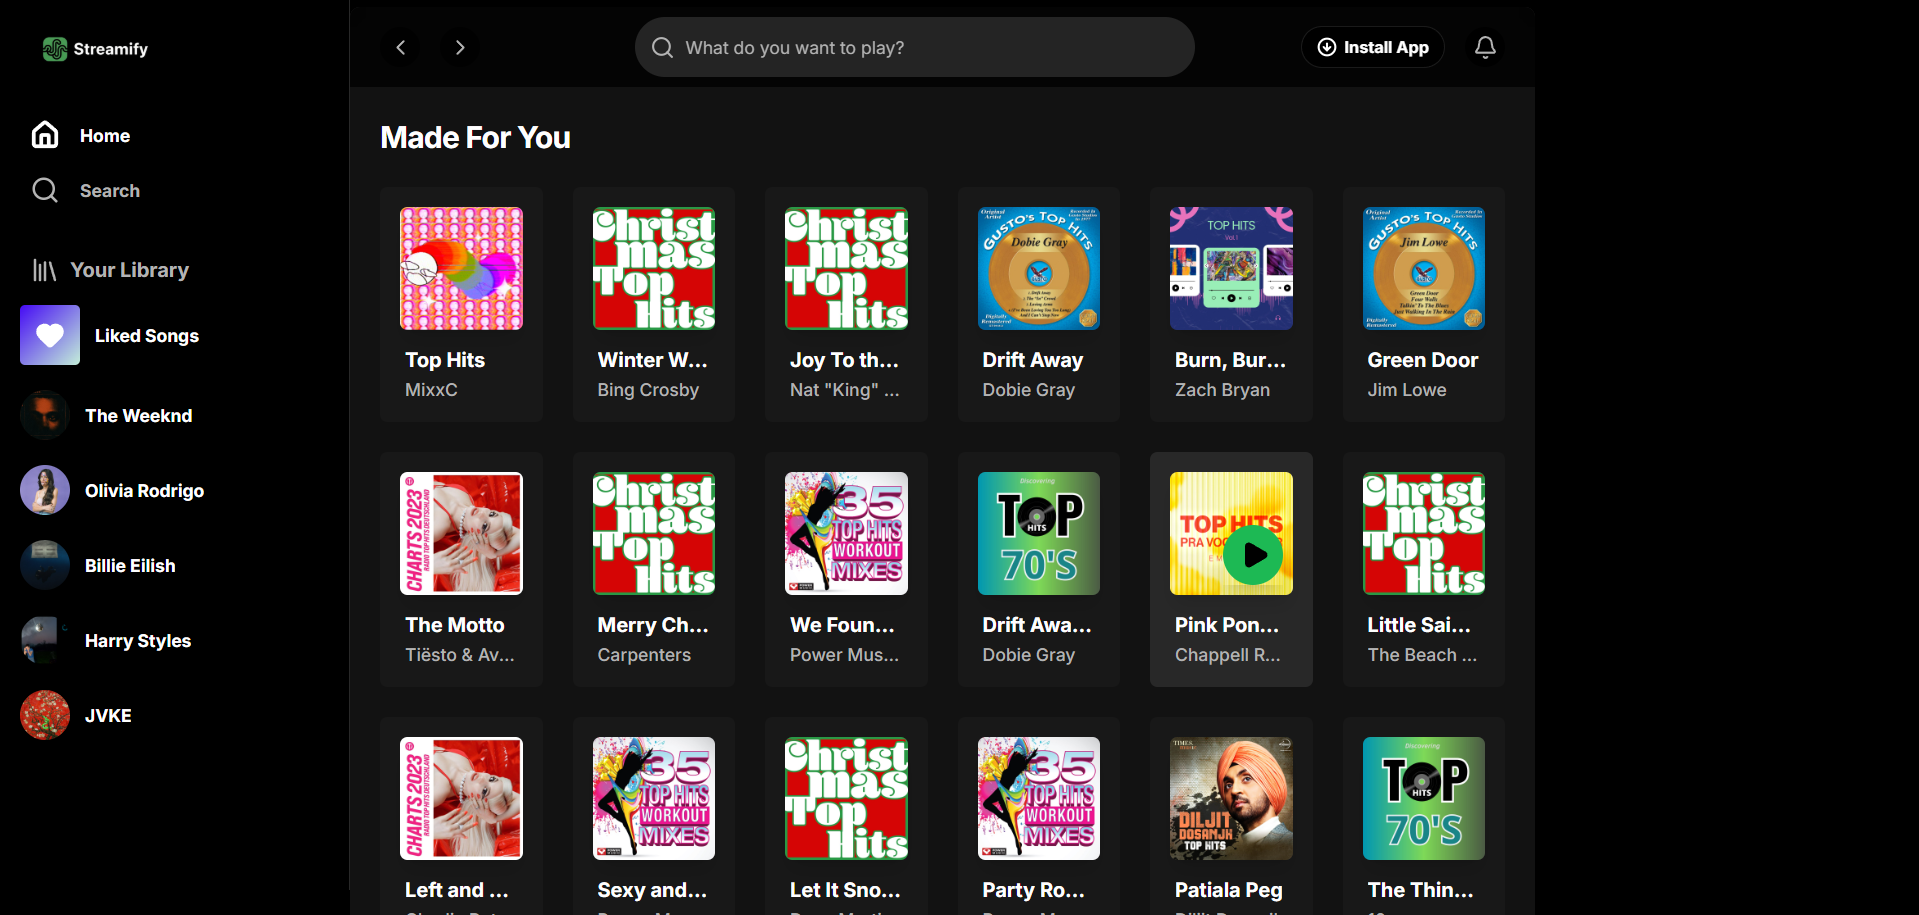
Task: Open Your Library label
Action: coord(129,270)
